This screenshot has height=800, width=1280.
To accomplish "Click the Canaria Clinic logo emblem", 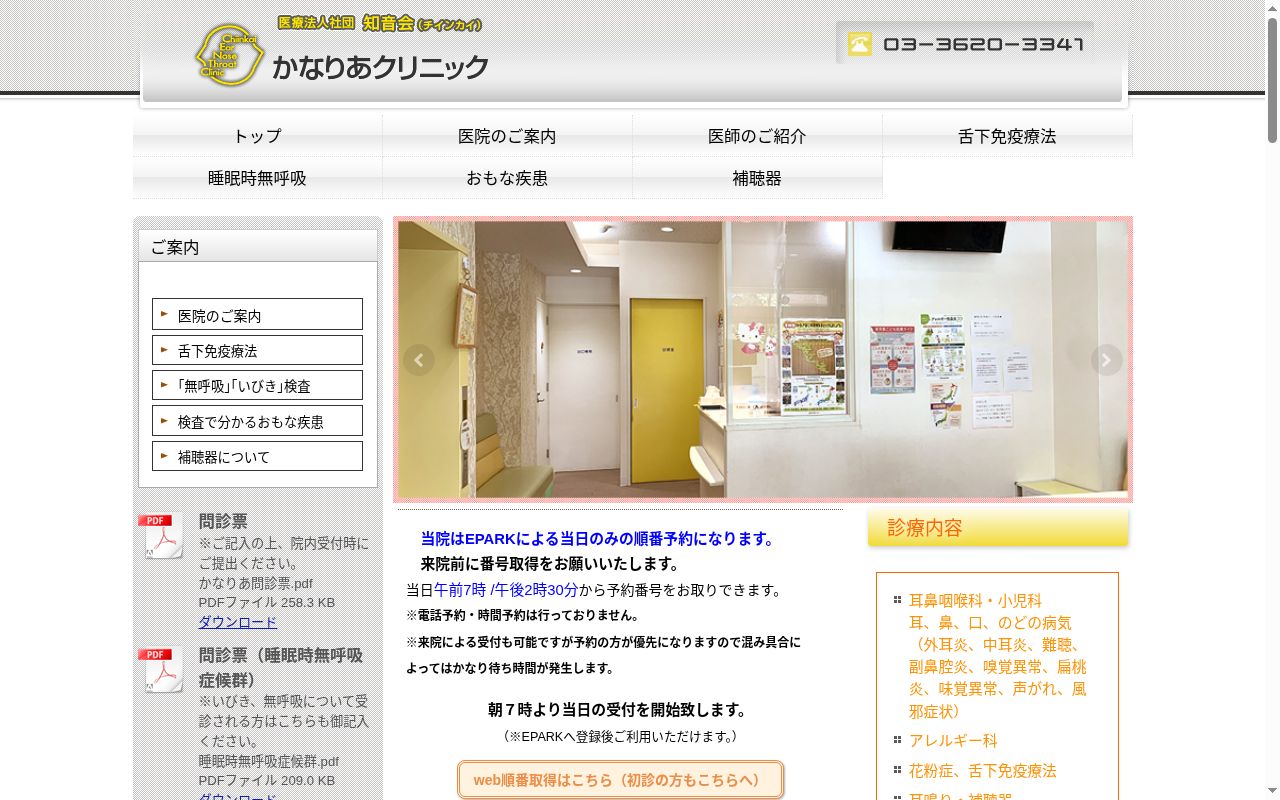I will (x=229, y=55).
